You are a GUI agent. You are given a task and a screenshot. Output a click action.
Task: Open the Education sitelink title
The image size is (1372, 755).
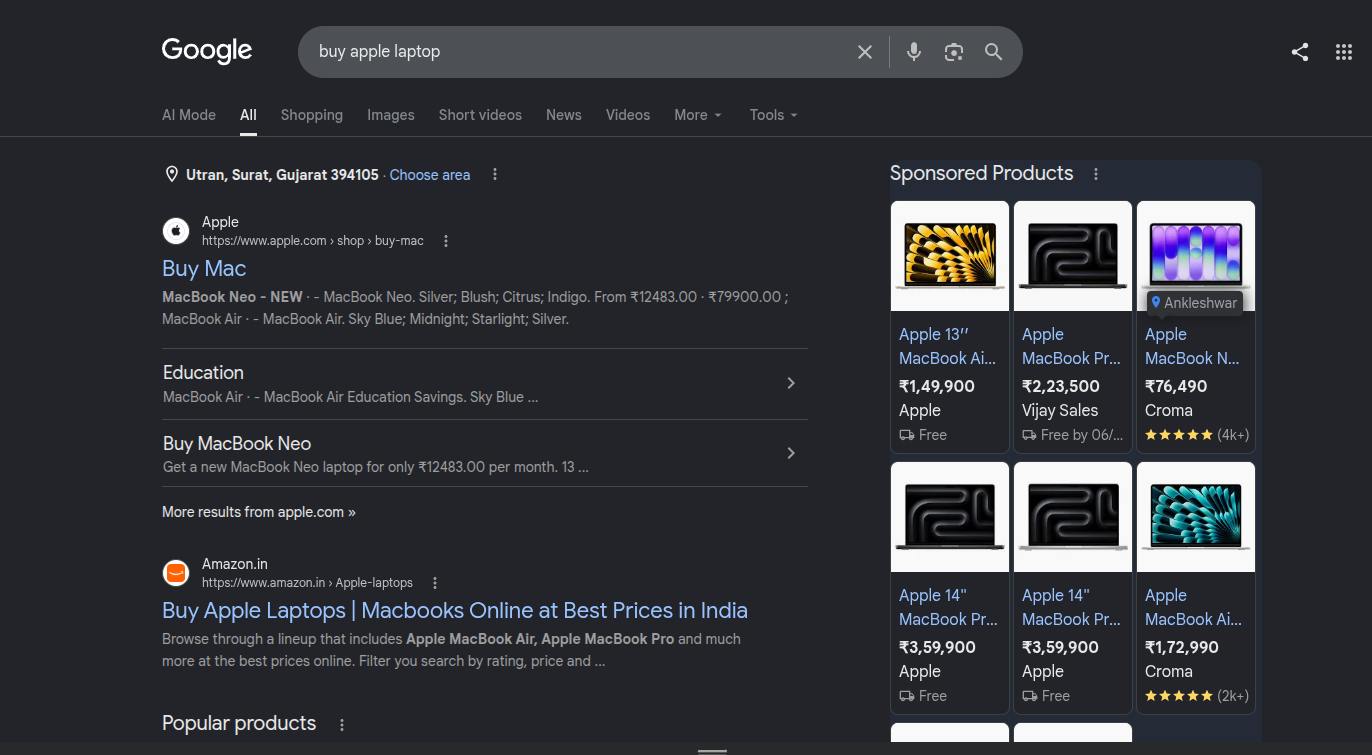(x=203, y=372)
